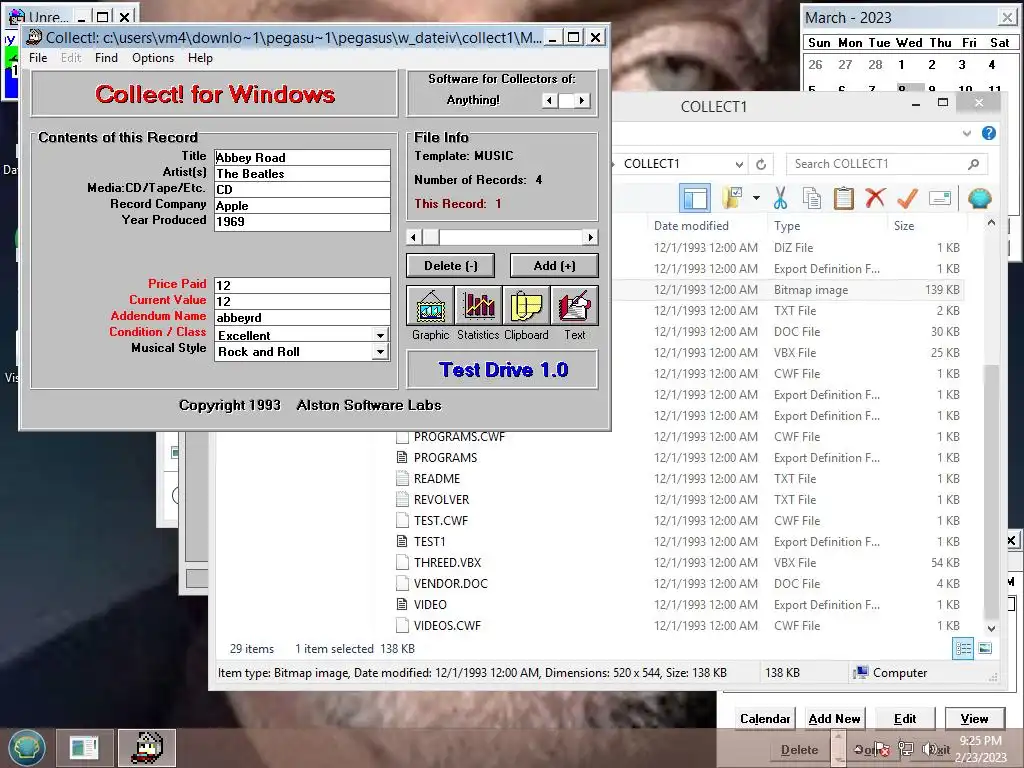Click the Paste clipboard icon in COLLECT1 toolbar
This screenshot has width=1024, height=768.
(844, 198)
